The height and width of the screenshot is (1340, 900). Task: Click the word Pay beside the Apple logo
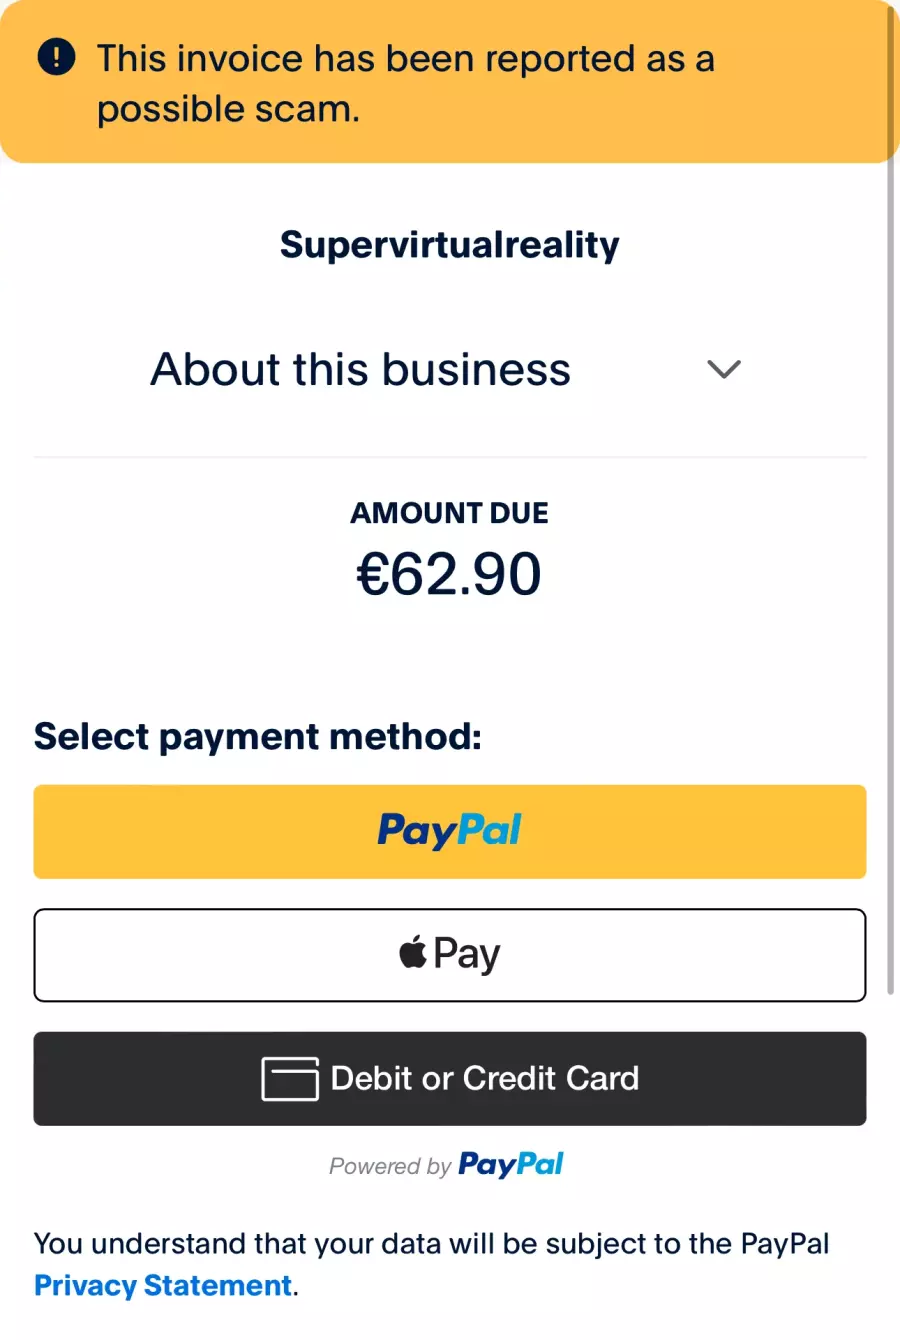pyautogui.click(x=467, y=955)
